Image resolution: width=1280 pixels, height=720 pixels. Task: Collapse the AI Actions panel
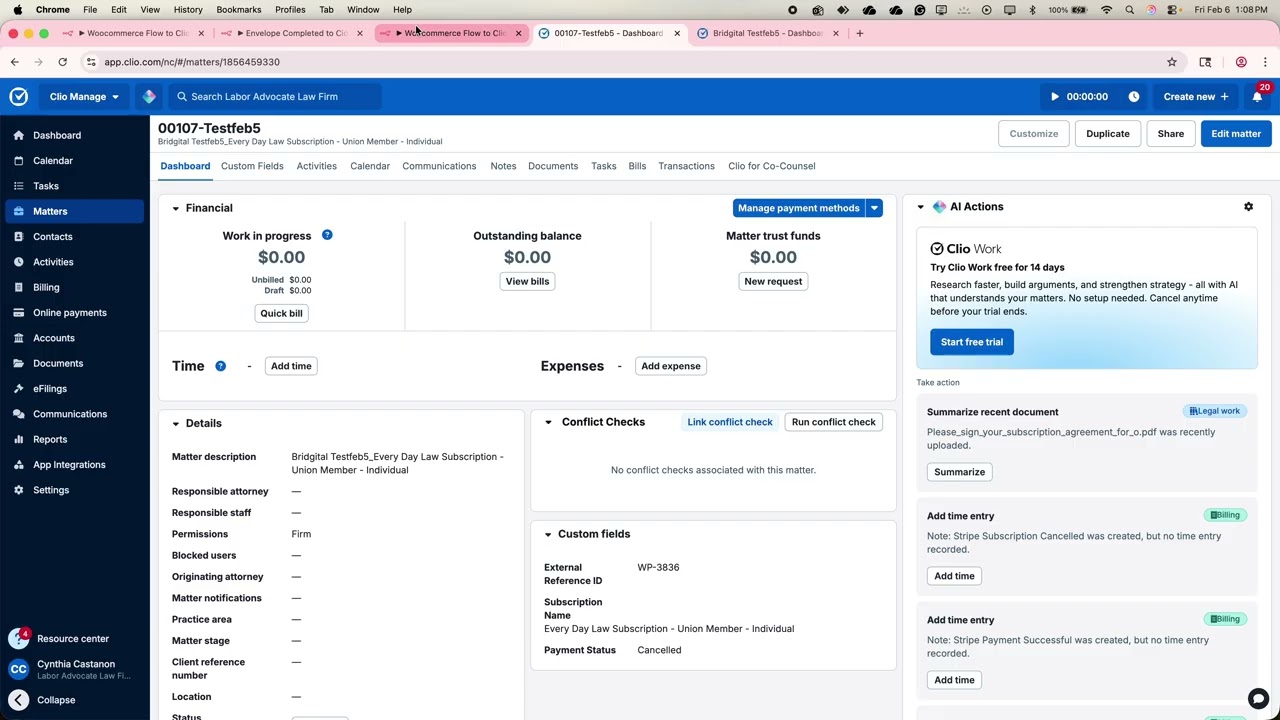pos(920,207)
